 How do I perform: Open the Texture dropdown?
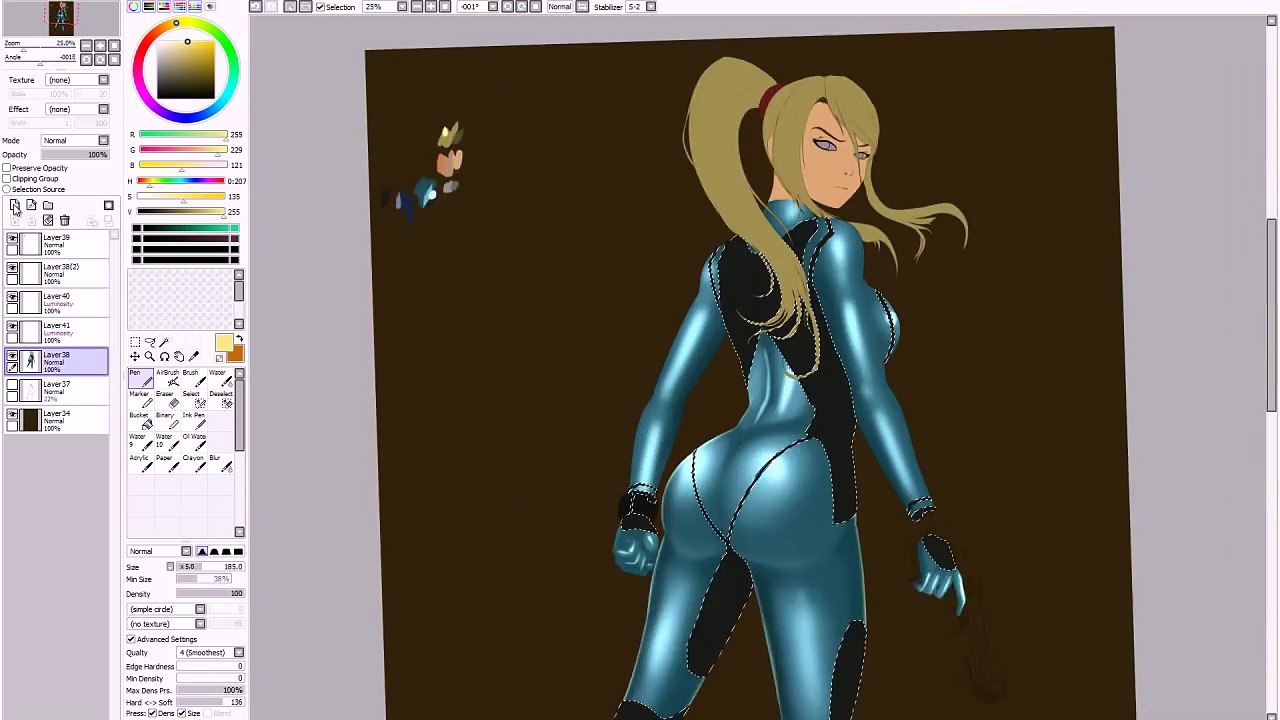pyautogui.click(x=76, y=80)
